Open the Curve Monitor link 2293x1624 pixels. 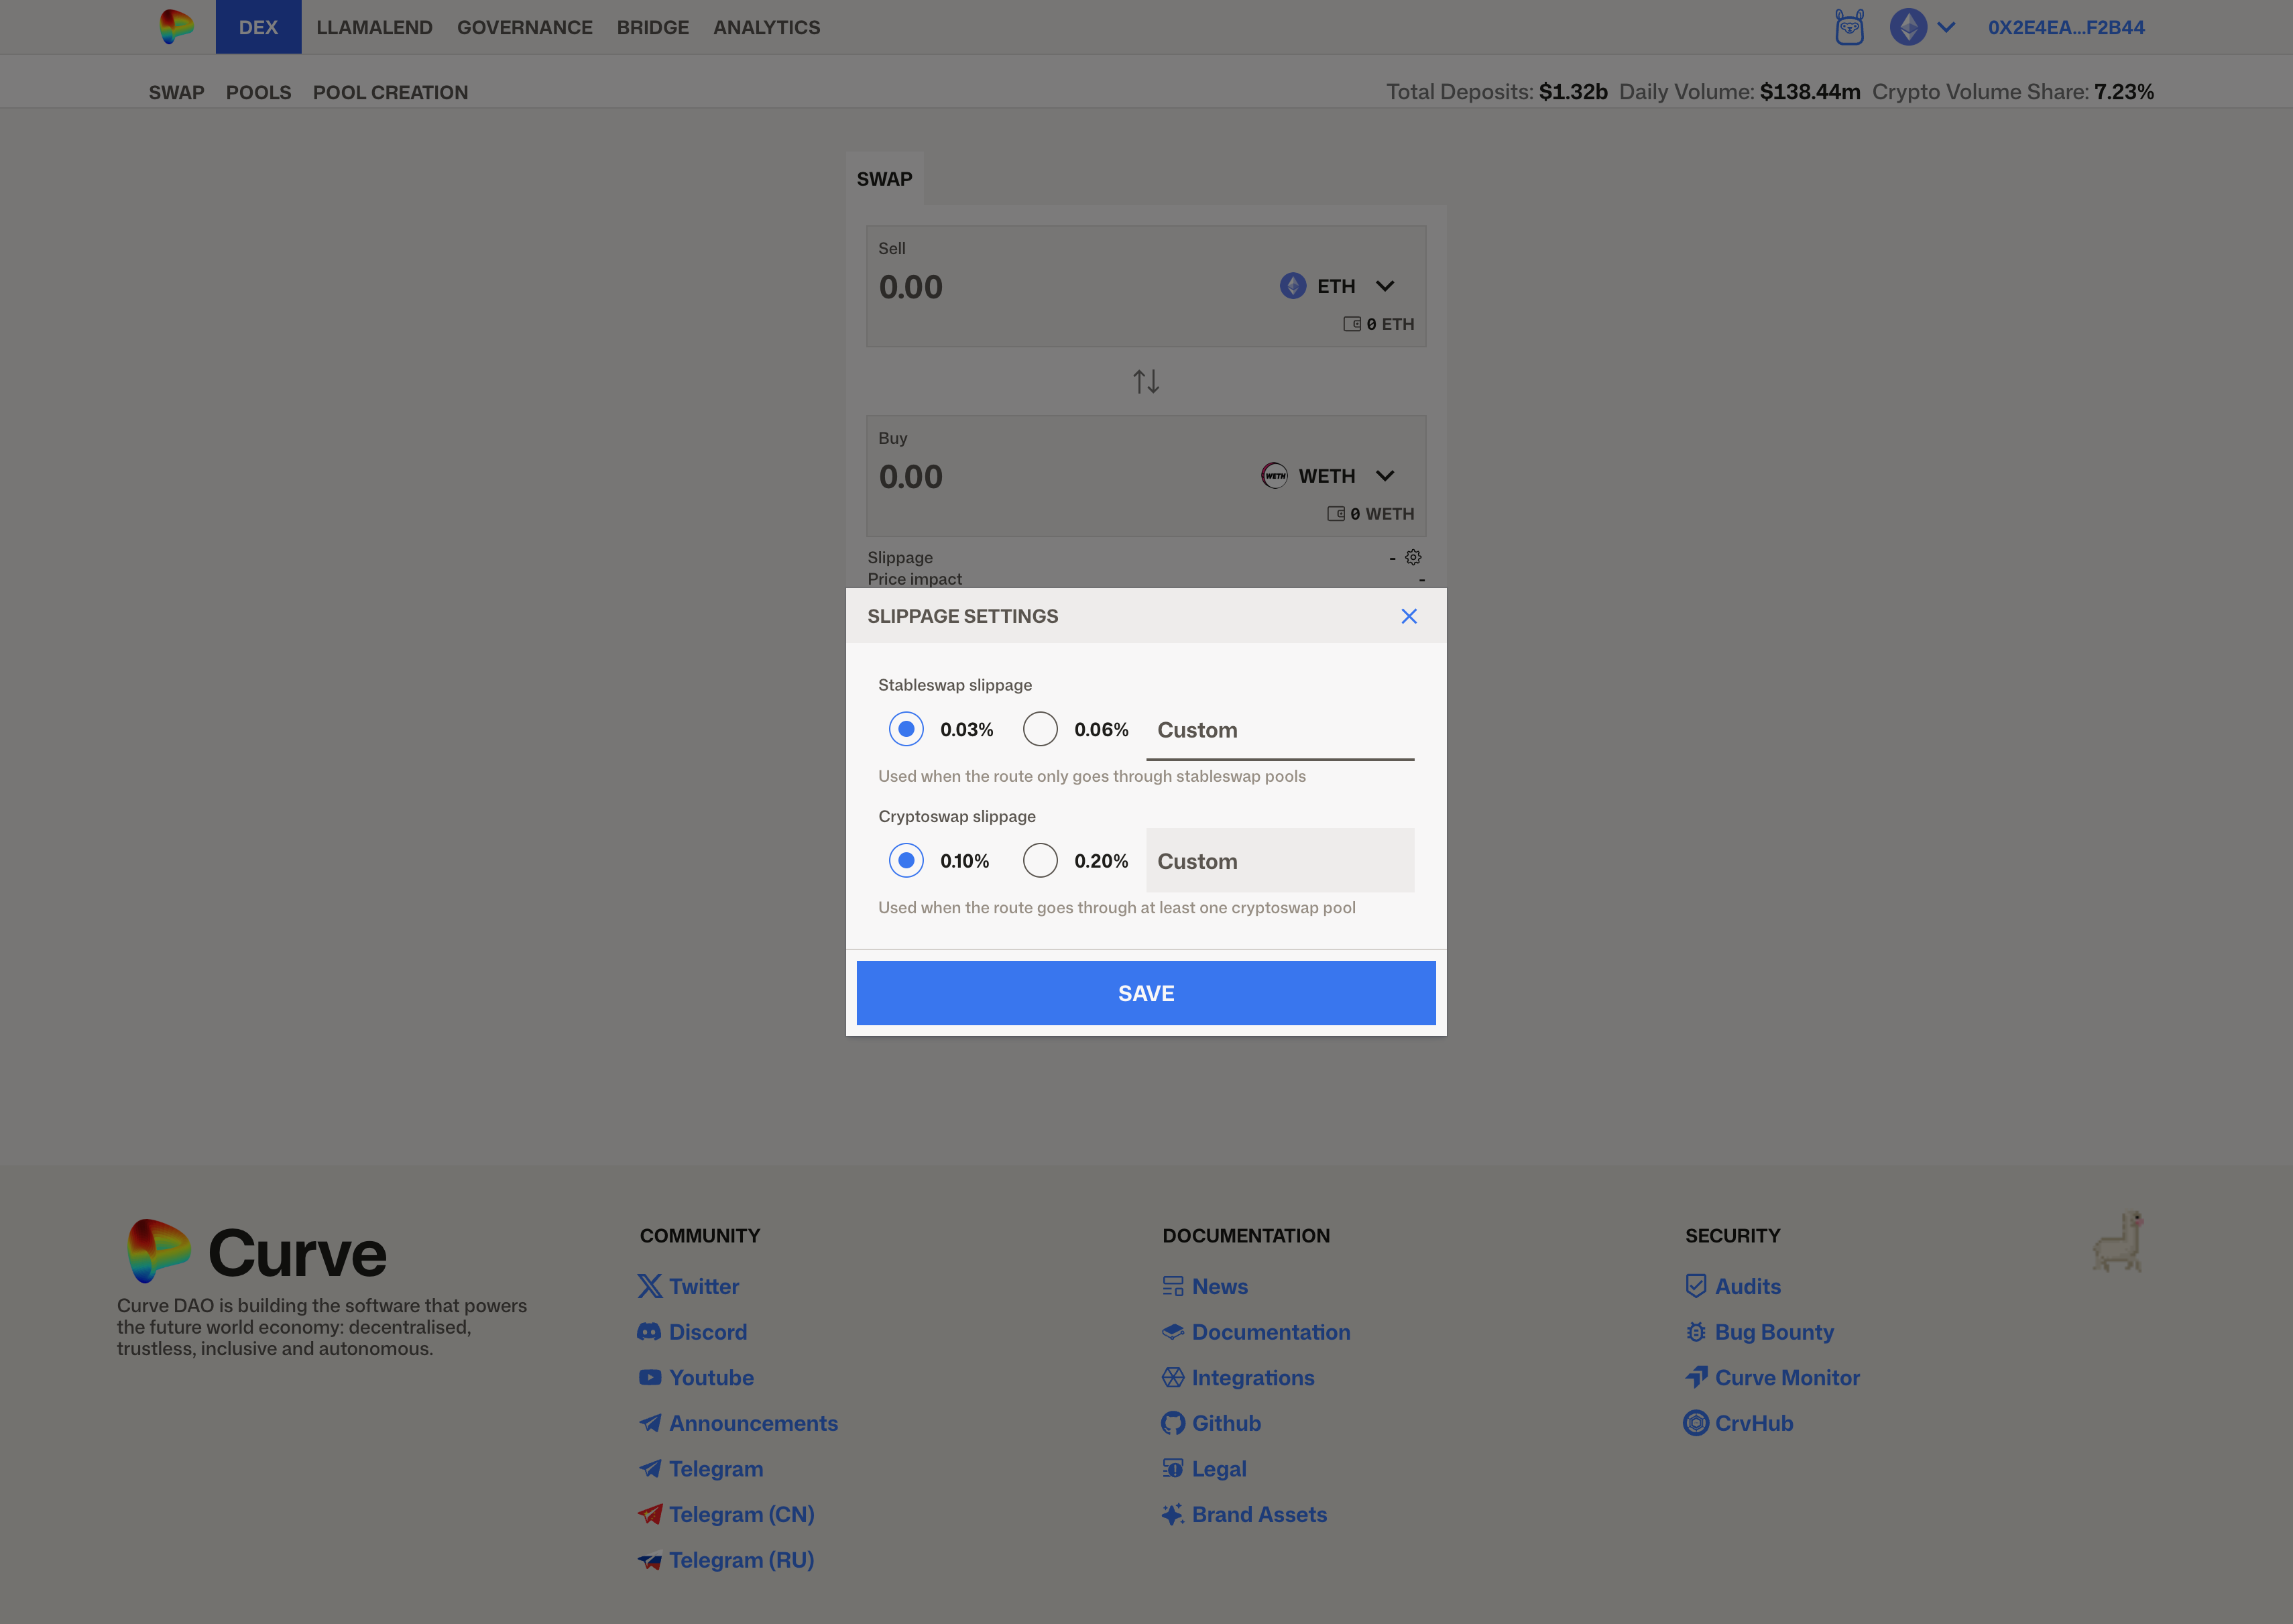coord(1773,1377)
